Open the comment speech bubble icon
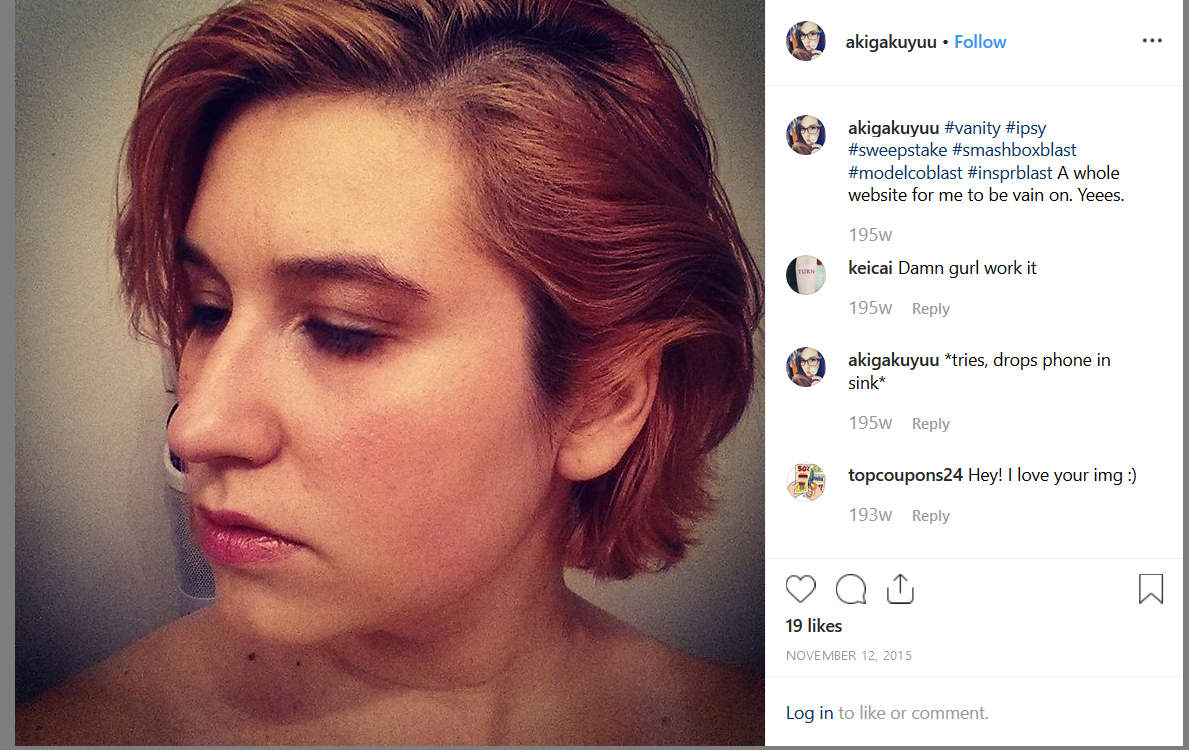The image size is (1189, 750). 851,589
